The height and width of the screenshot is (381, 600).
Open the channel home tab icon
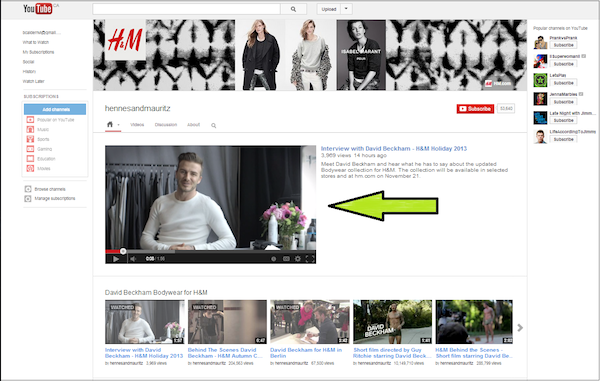point(110,124)
